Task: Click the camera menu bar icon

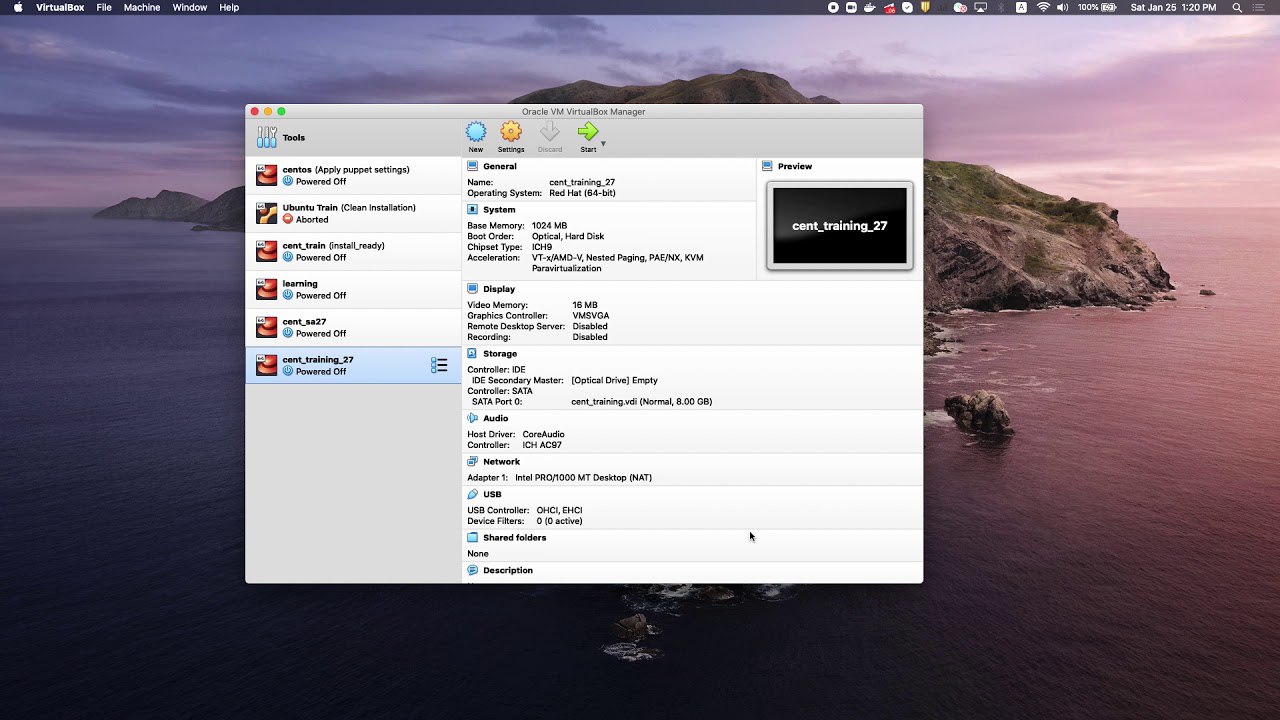Action: point(852,7)
